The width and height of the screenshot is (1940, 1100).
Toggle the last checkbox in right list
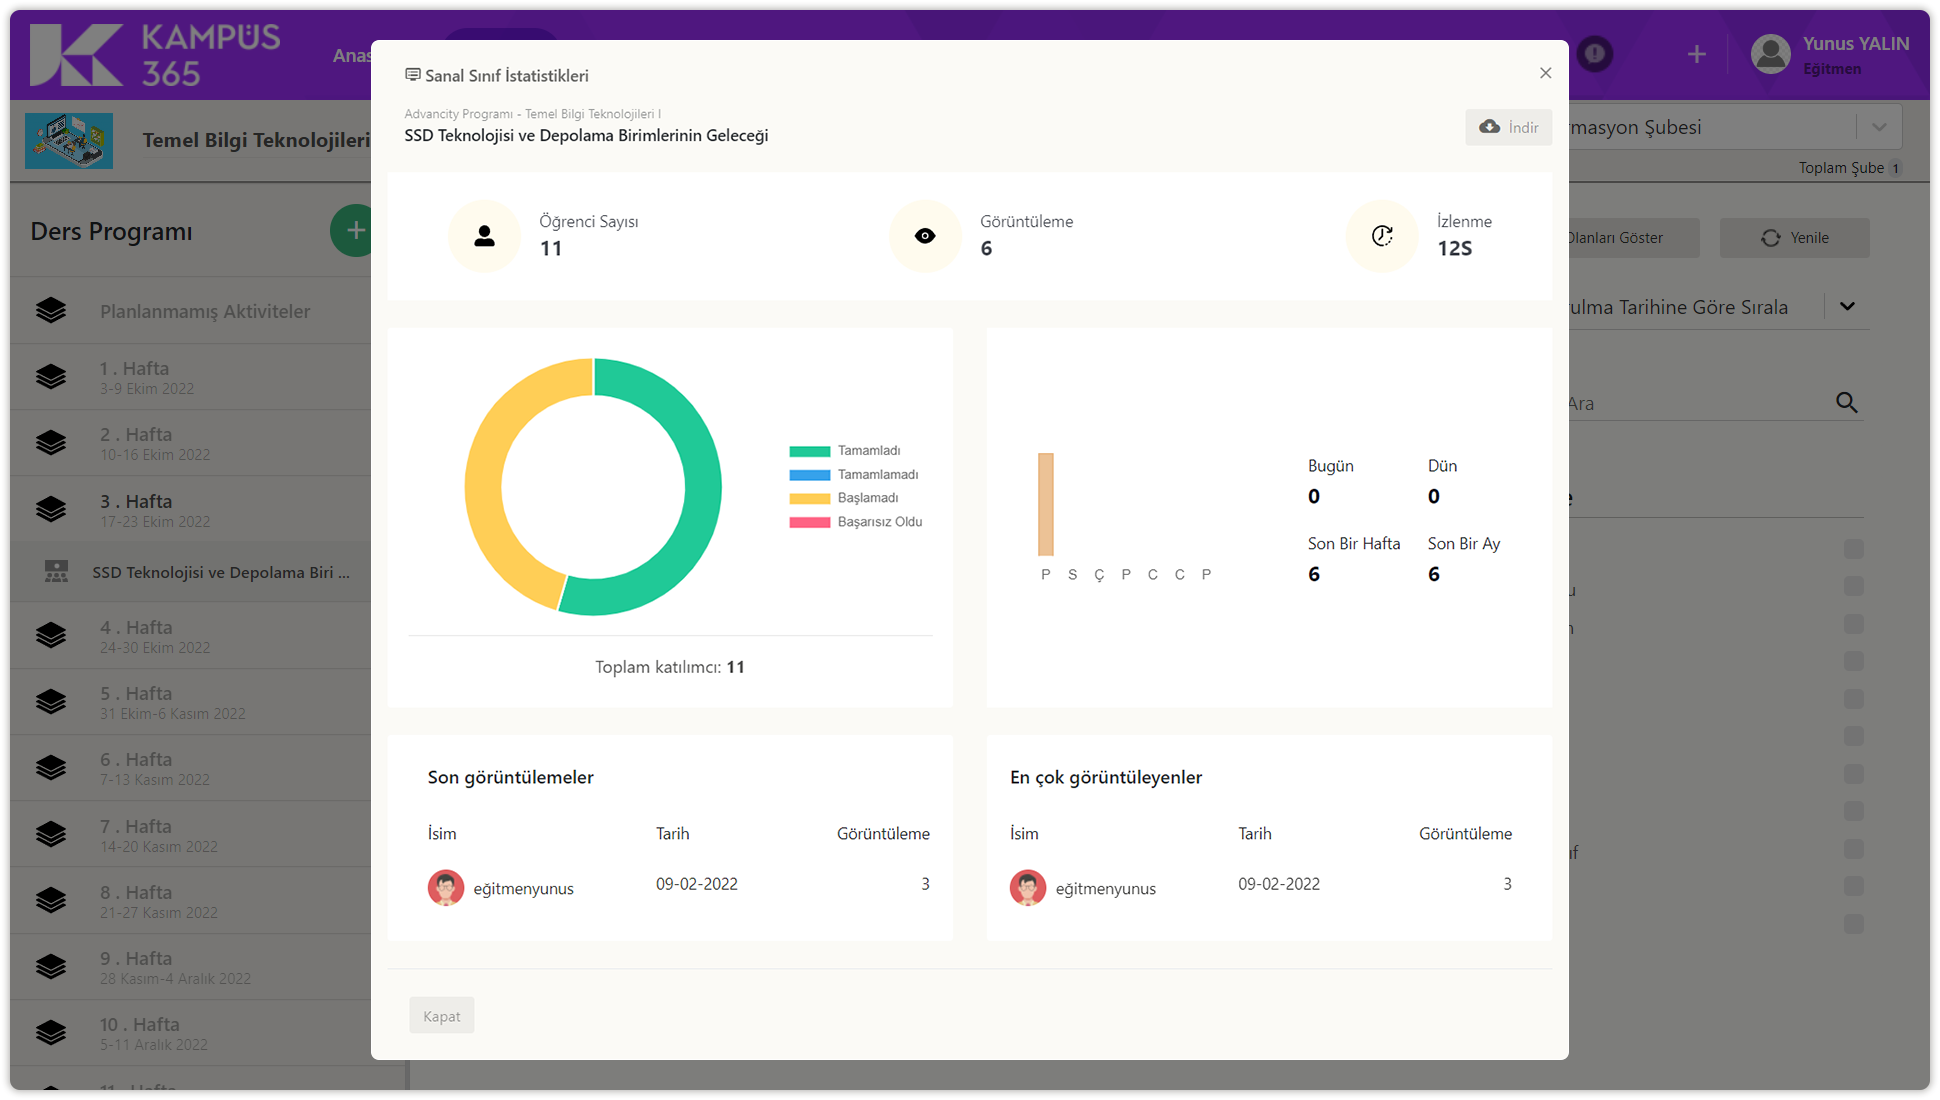coord(1853,924)
